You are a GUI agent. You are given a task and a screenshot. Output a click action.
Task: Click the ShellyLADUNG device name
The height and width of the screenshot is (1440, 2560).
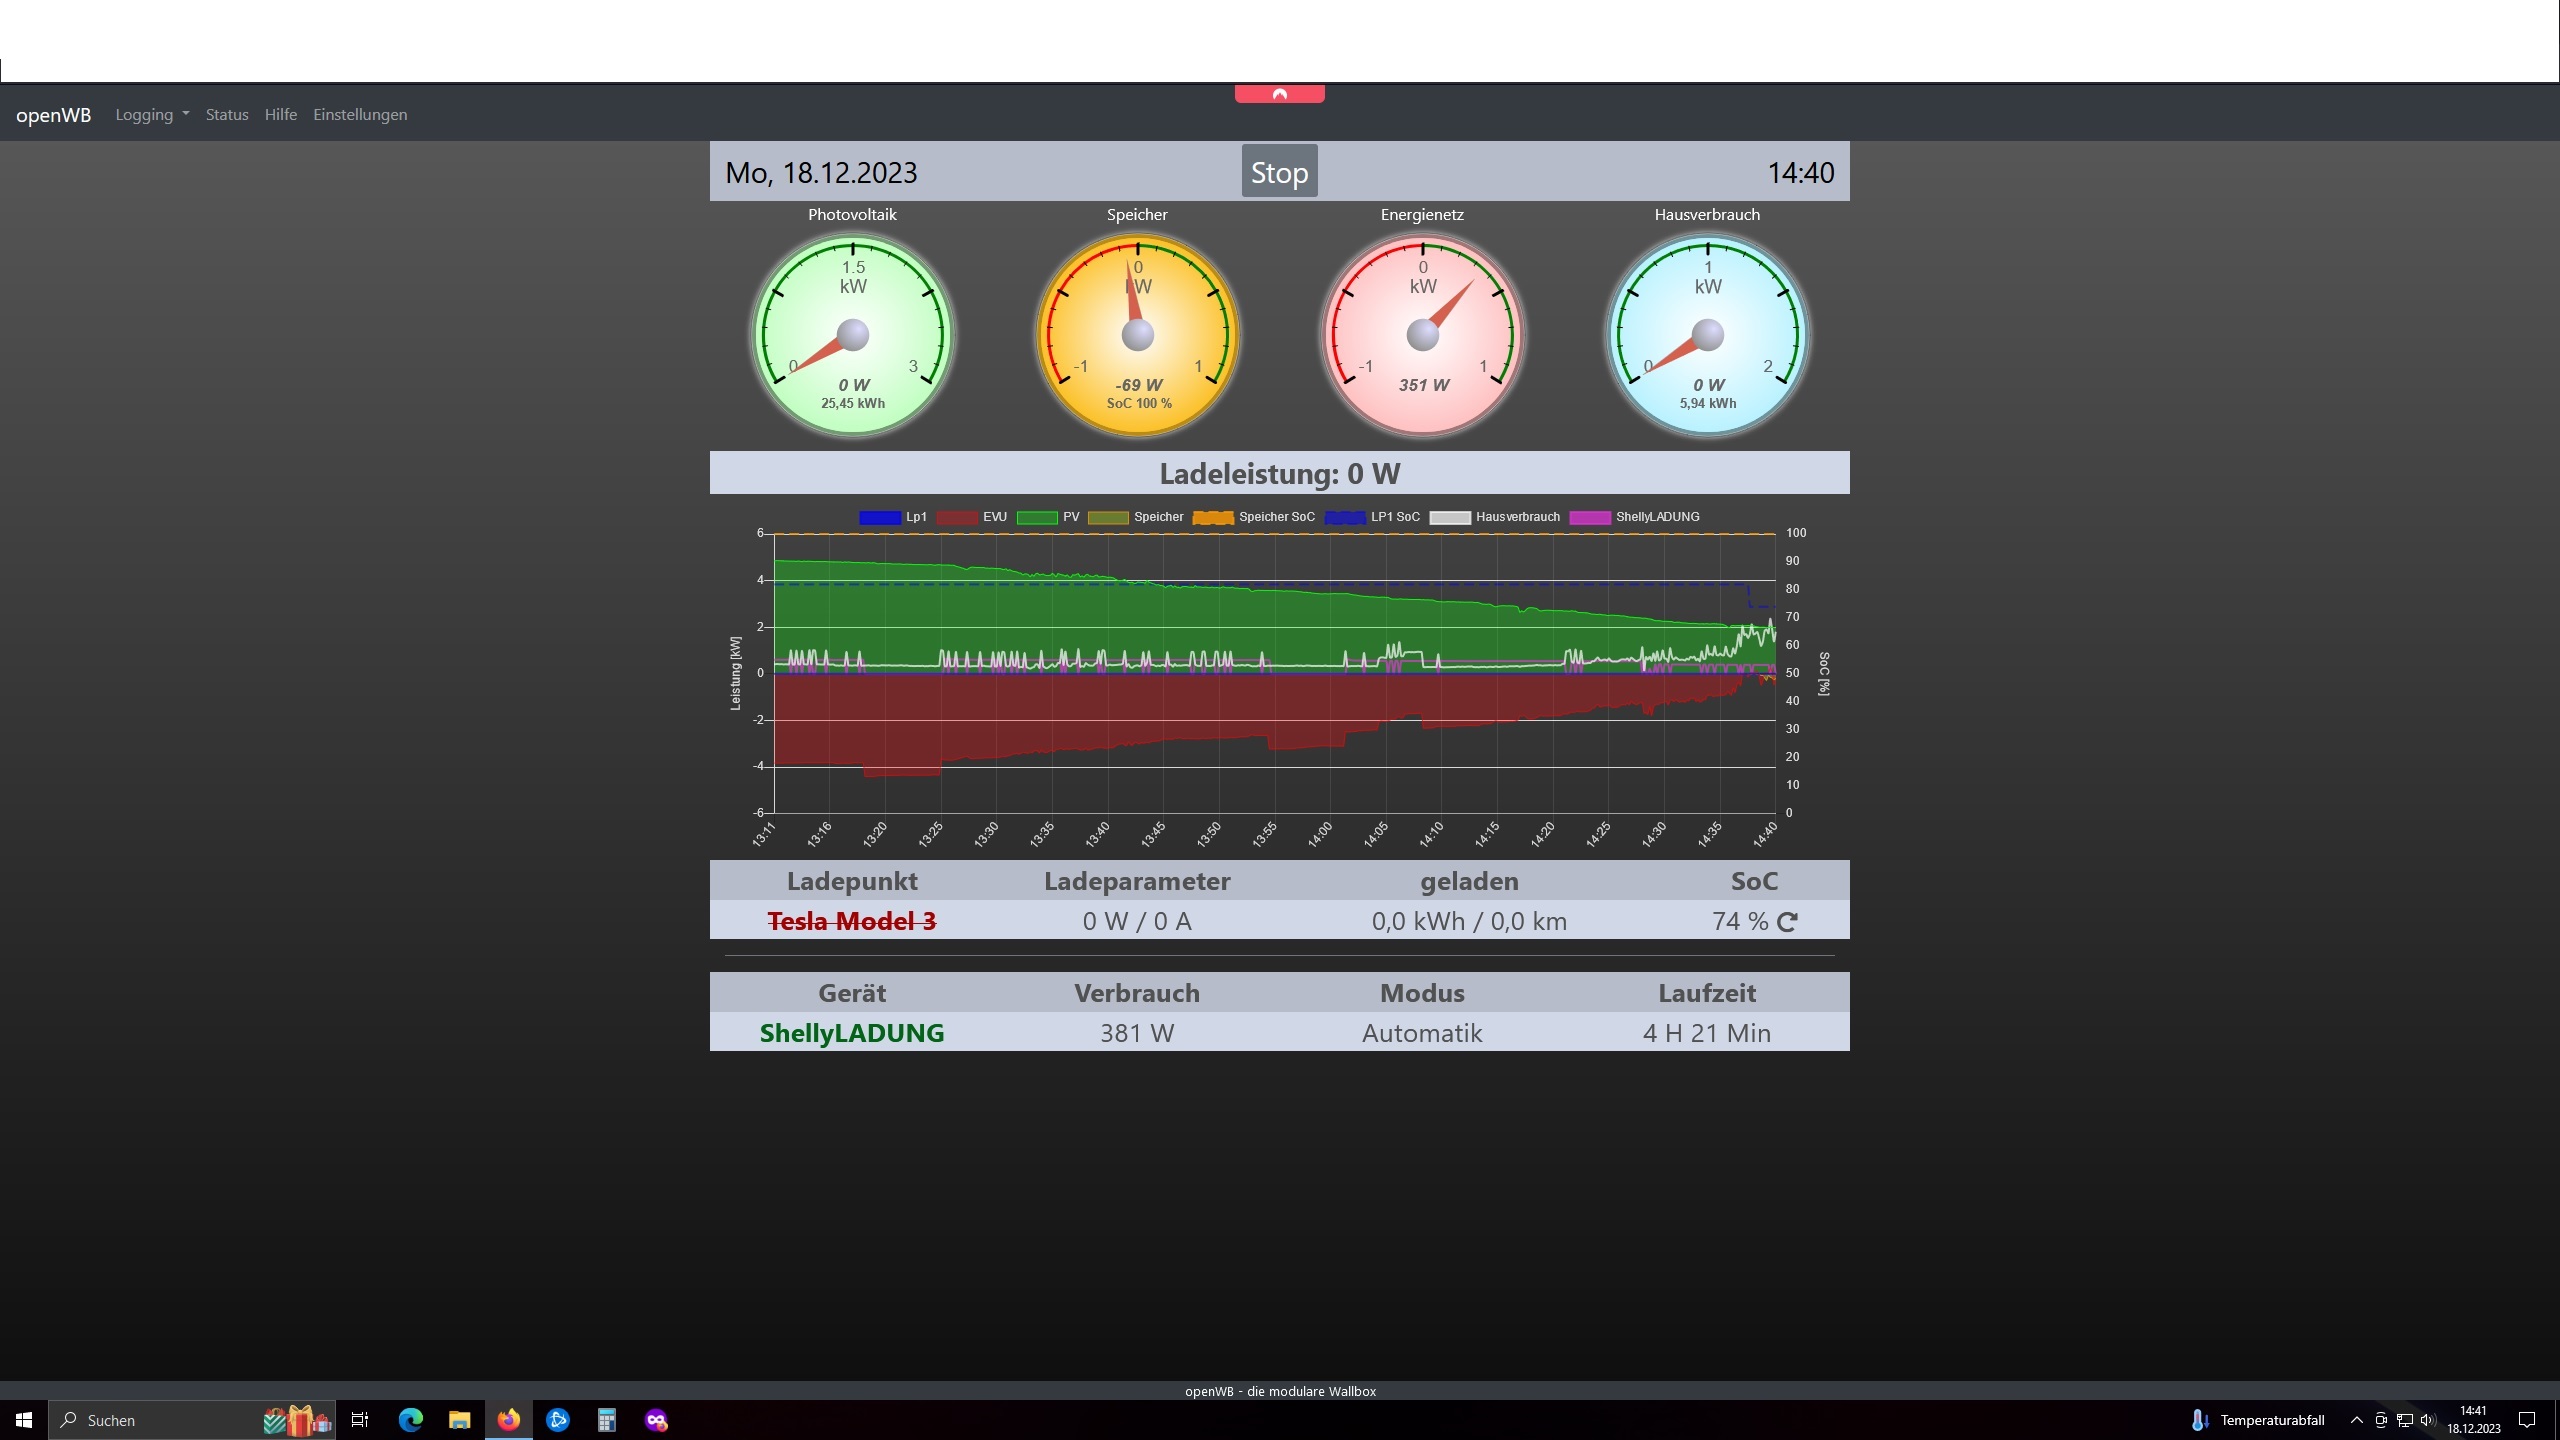(852, 1033)
